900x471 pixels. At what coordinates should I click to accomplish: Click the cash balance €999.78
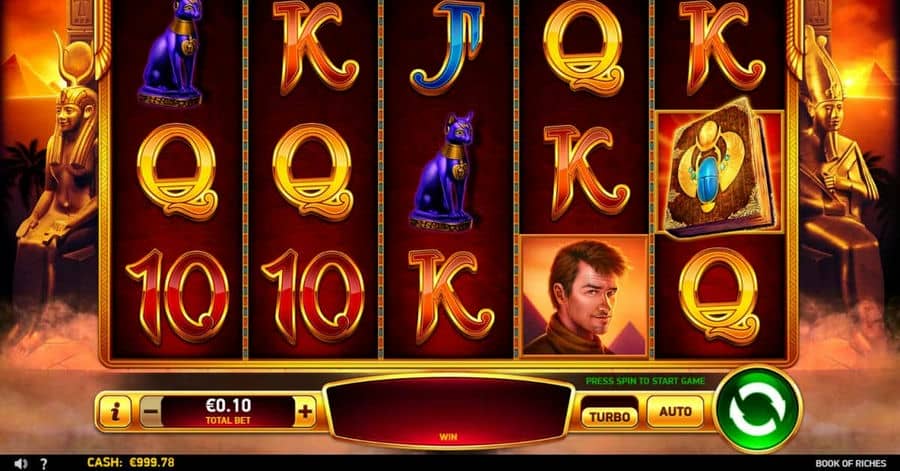tap(131, 462)
